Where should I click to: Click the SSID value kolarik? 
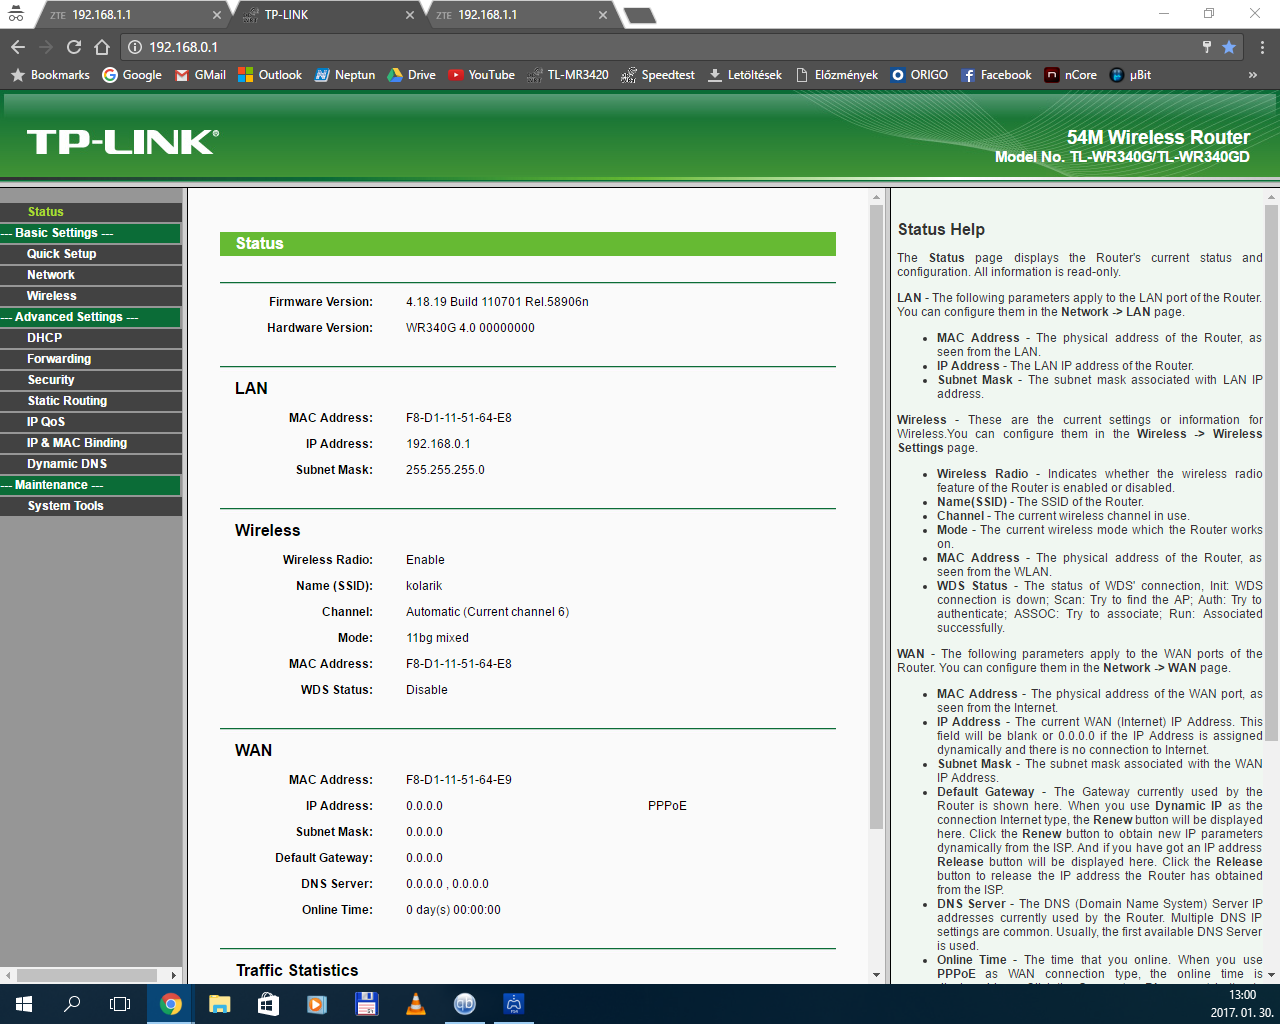[x=424, y=586]
